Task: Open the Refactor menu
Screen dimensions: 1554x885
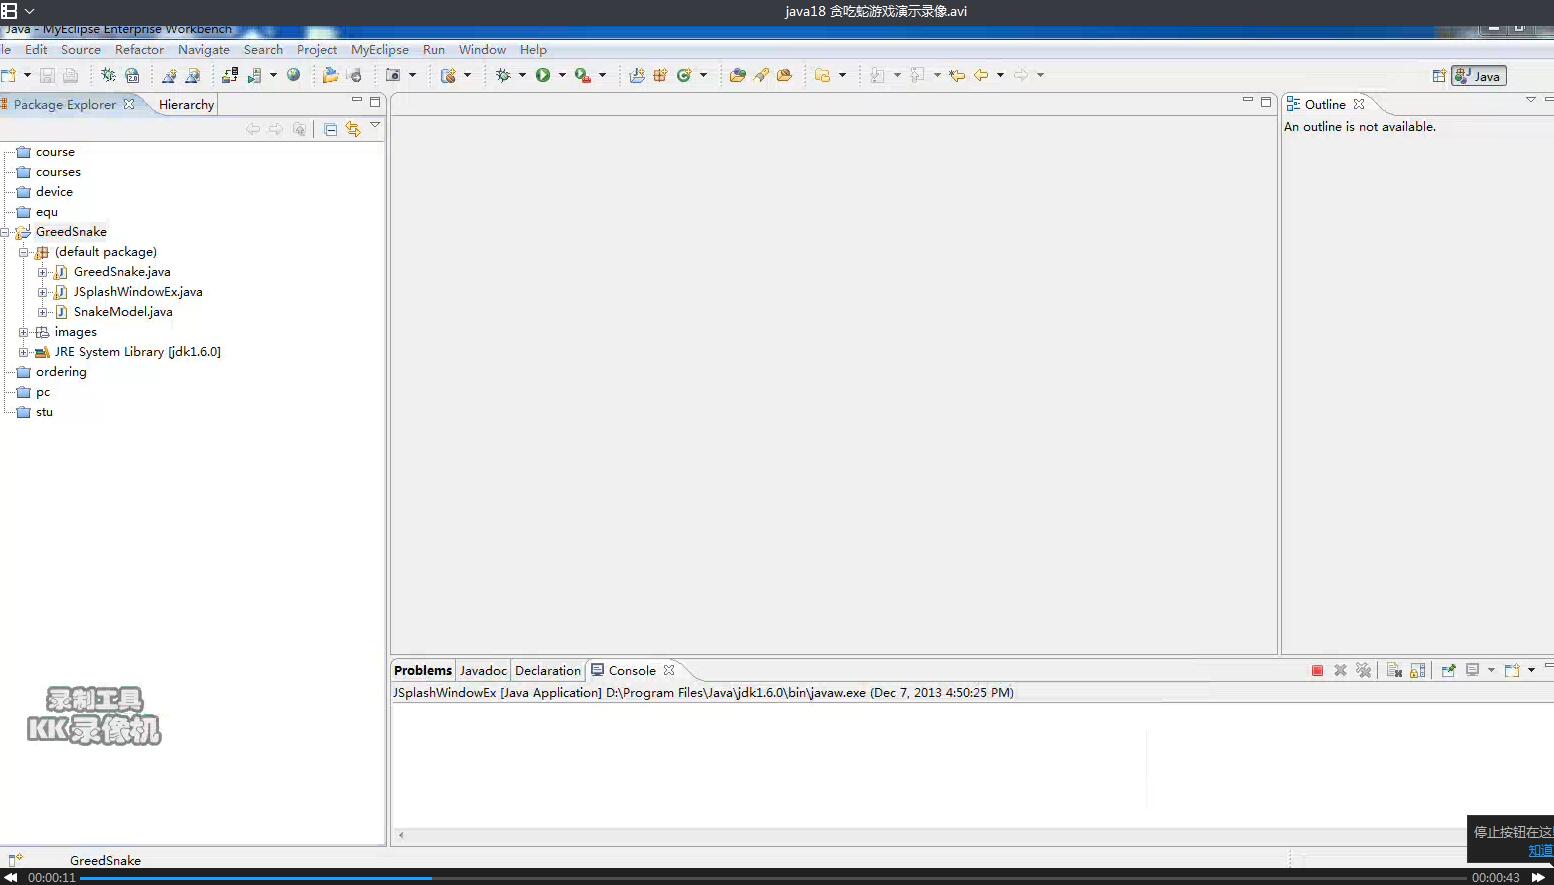Action: pos(139,50)
